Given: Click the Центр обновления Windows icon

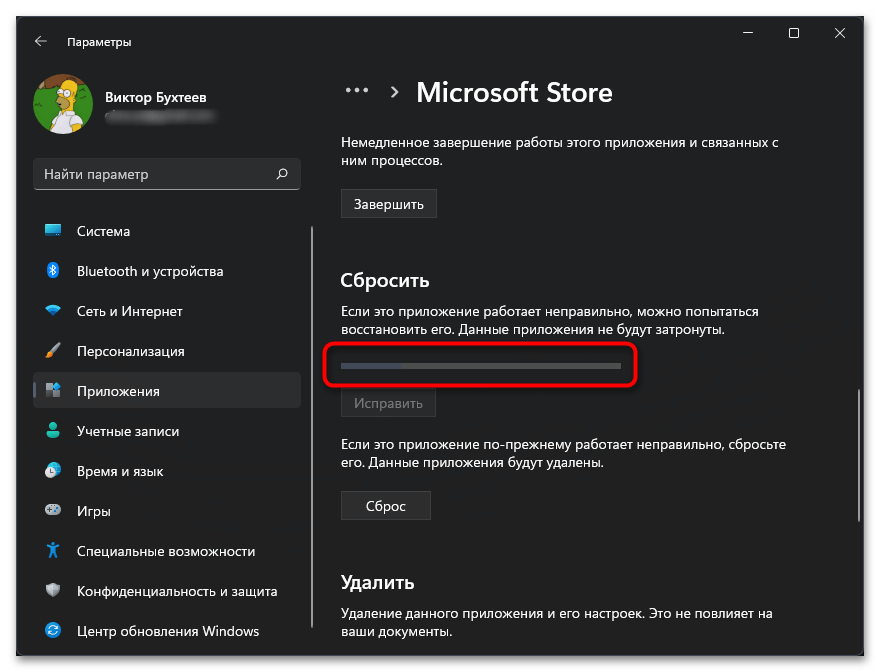Looking at the screenshot, I should click(54, 631).
